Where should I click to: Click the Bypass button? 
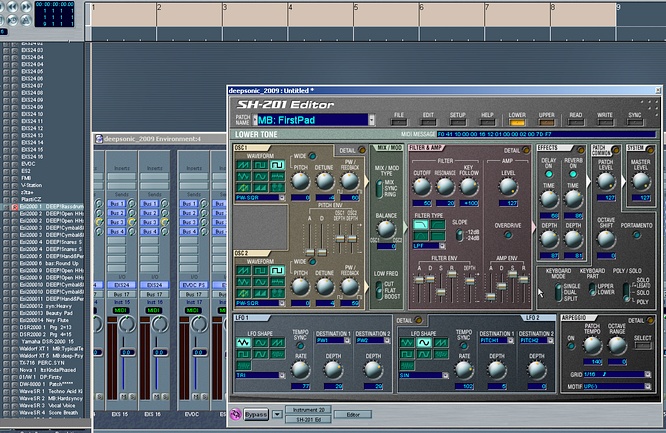(x=256, y=414)
